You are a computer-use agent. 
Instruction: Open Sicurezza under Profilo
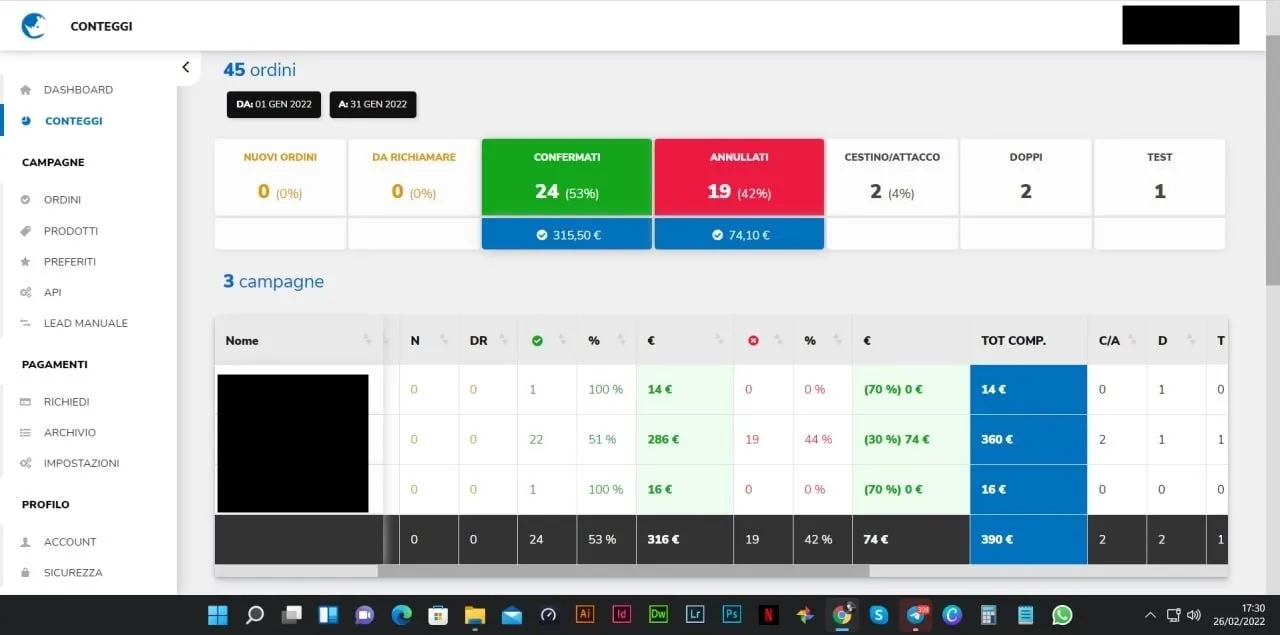73,573
